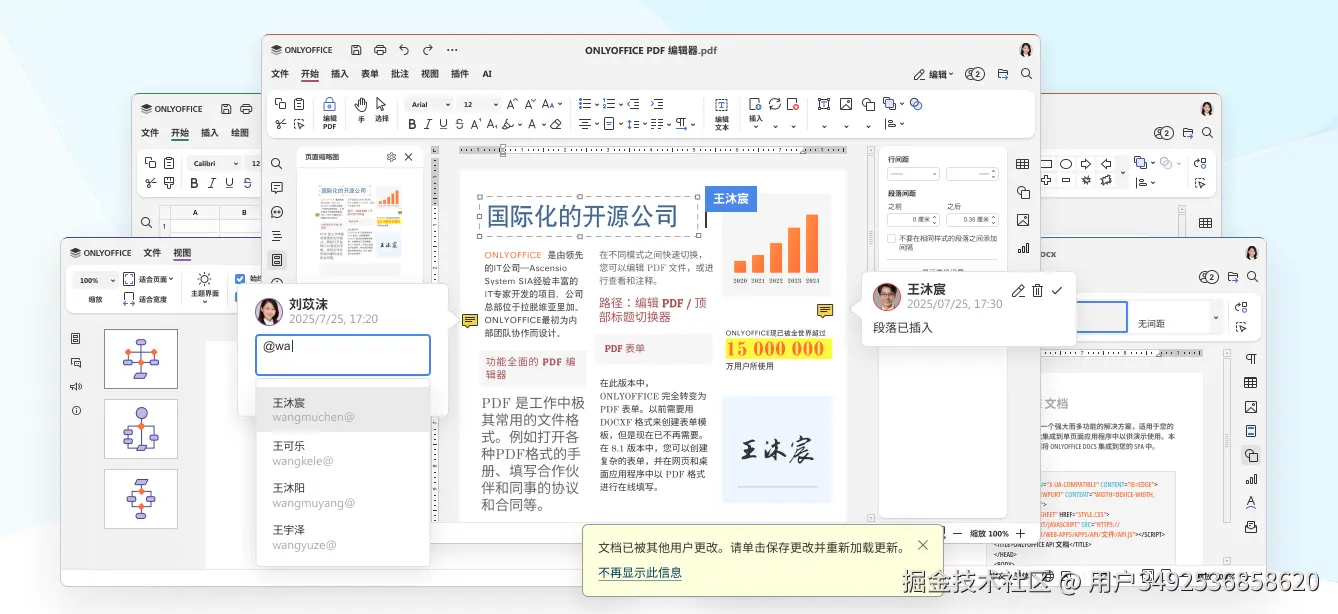This screenshot has width=1338, height=614.
Task: Click the Save icon in the PDF editor
Action: [x=356, y=50]
